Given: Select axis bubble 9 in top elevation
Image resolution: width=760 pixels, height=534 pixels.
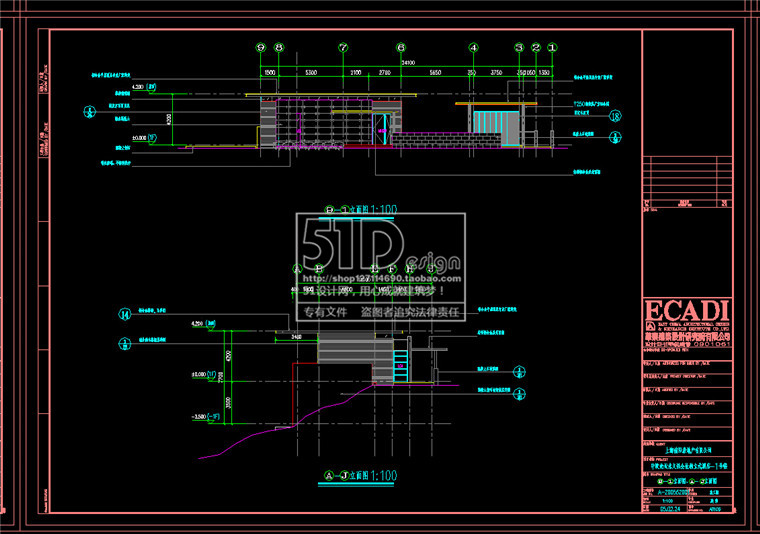Looking at the screenshot, I should (x=261, y=47).
